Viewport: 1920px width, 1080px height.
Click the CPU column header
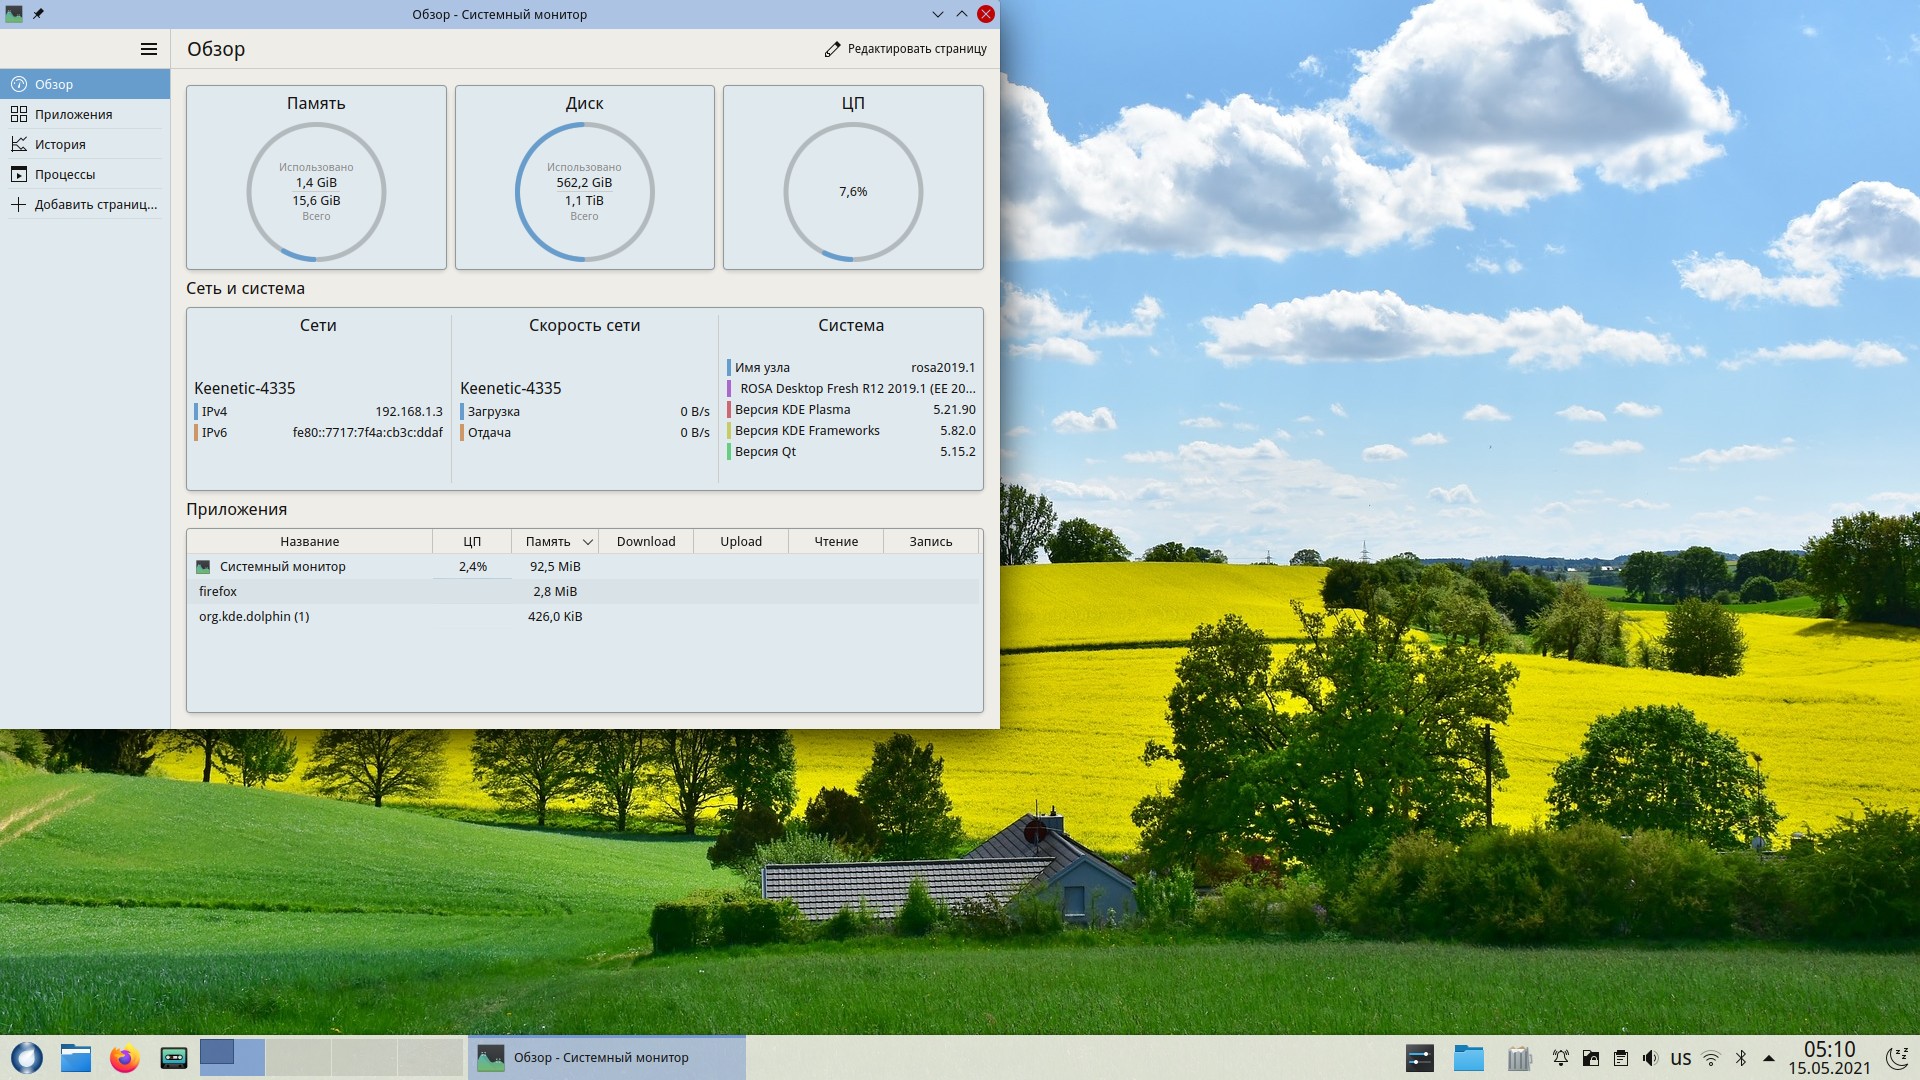coord(472,542)
